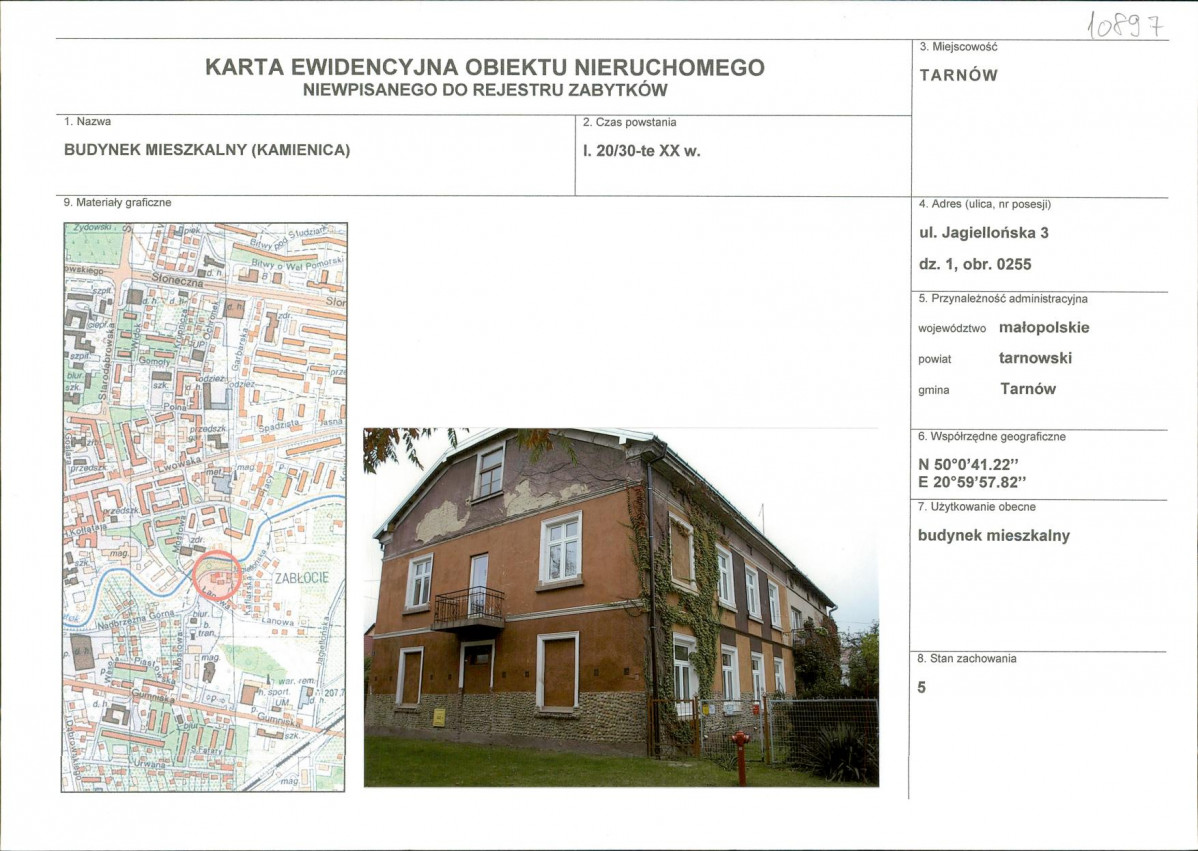Click the 'powiat' label
The height and width of the screenshot is (851, 1198).
(x=935, y=359)
